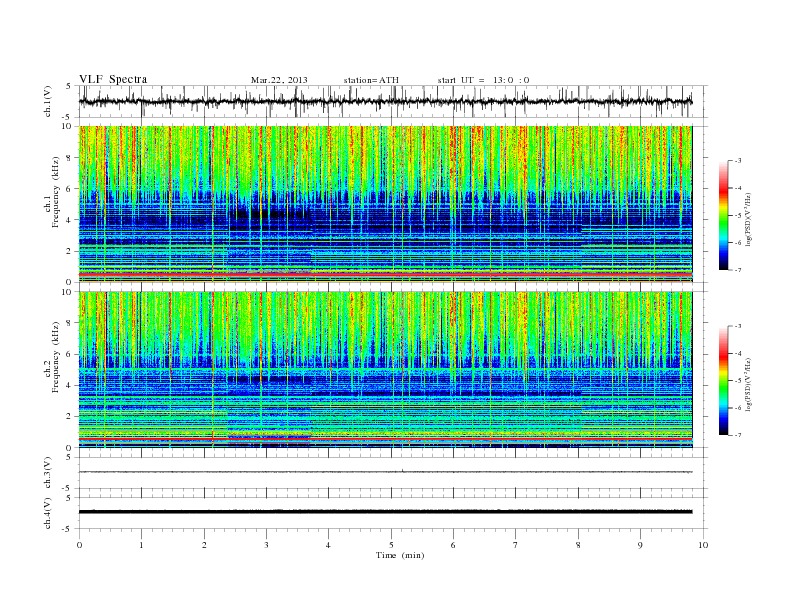Click the "-3" tick on ch.1 colorbar
792x612 pixels.
coord(738,161)
